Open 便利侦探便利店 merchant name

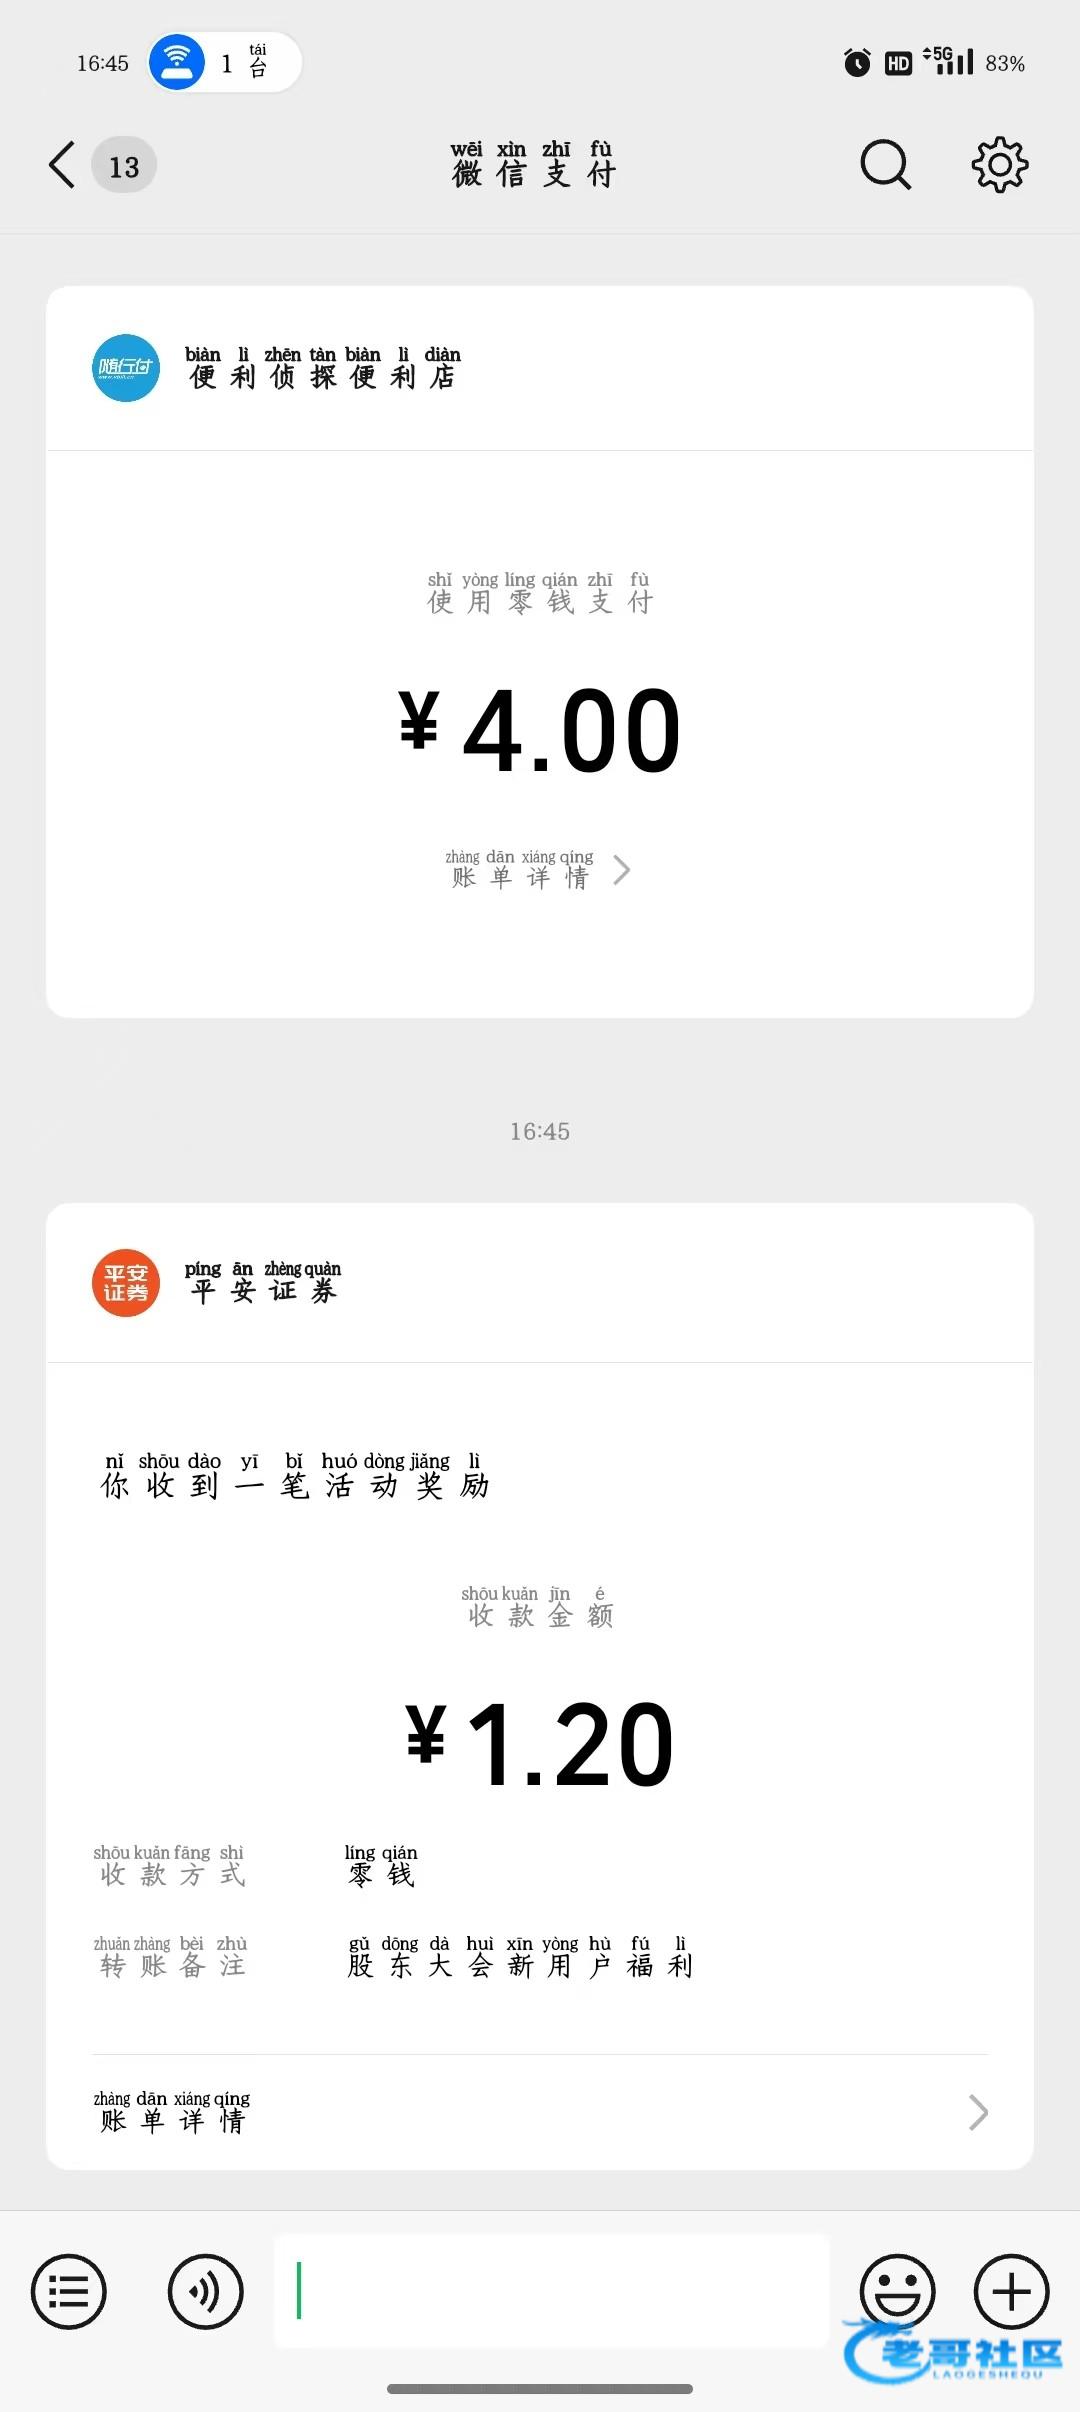pyautogui.click(x=322, y=368)
